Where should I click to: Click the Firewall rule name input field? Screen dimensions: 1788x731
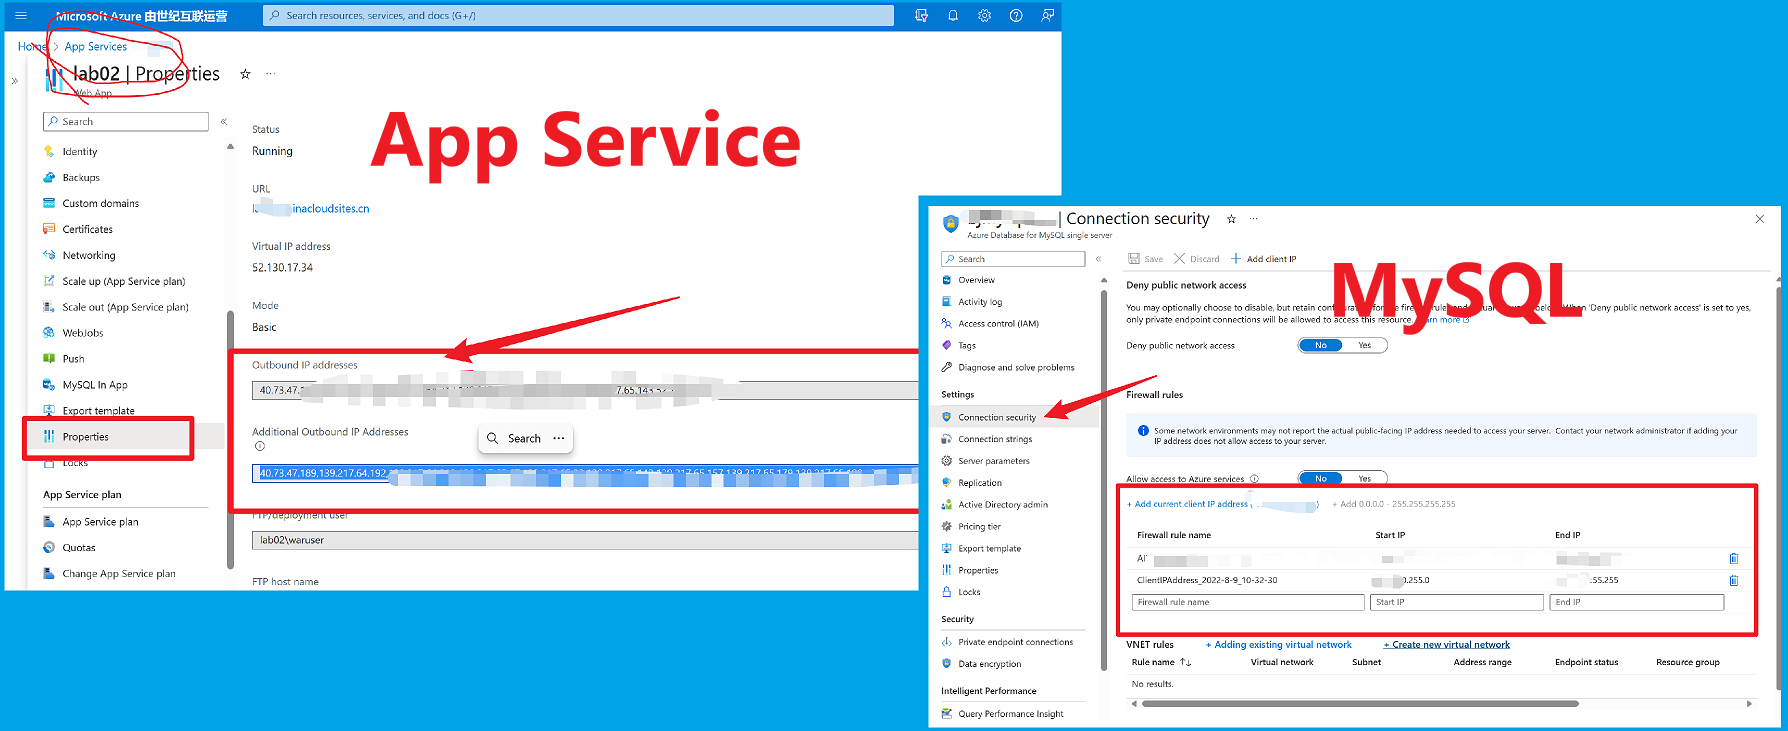[x=1247, y=603]
